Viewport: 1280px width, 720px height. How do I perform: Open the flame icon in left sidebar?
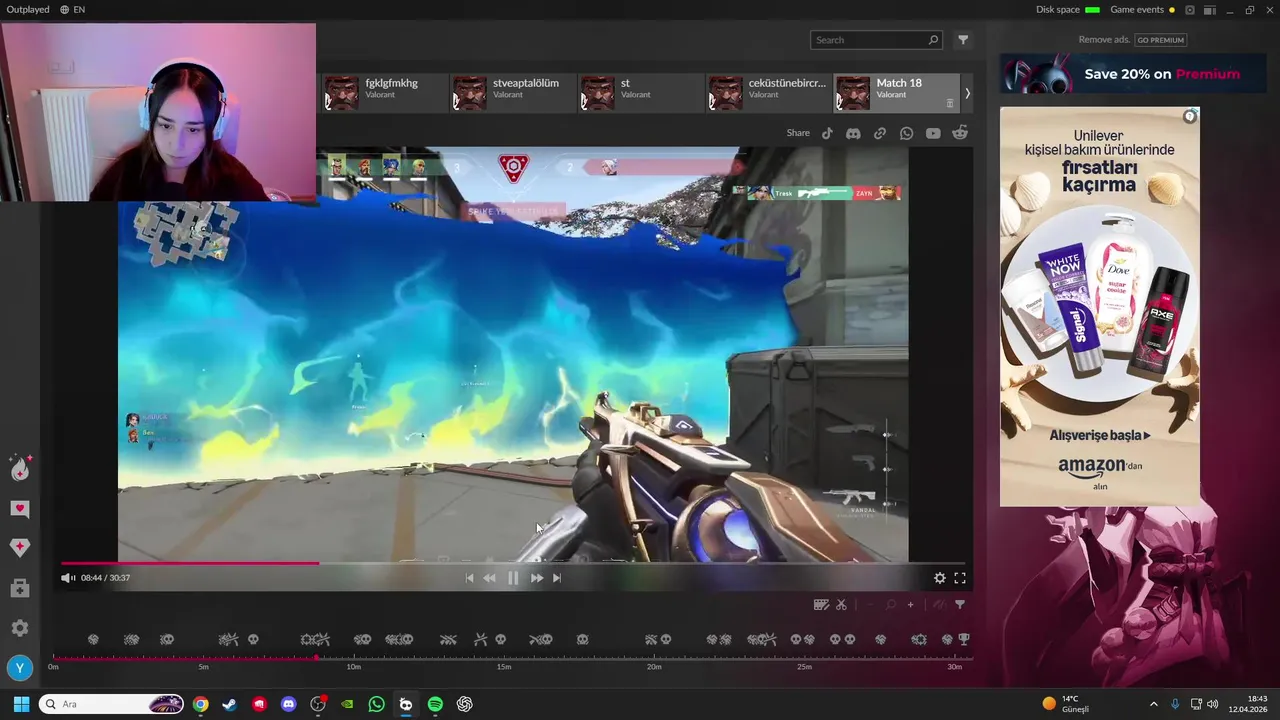point(20,468)
